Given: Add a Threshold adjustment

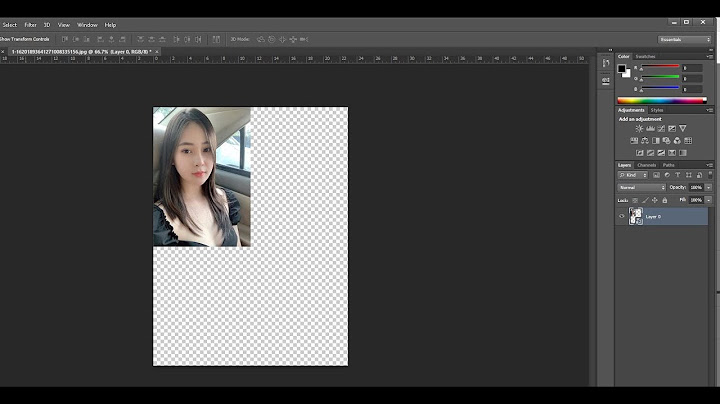Looking at the screenshot, I should (x=661, y=153).
